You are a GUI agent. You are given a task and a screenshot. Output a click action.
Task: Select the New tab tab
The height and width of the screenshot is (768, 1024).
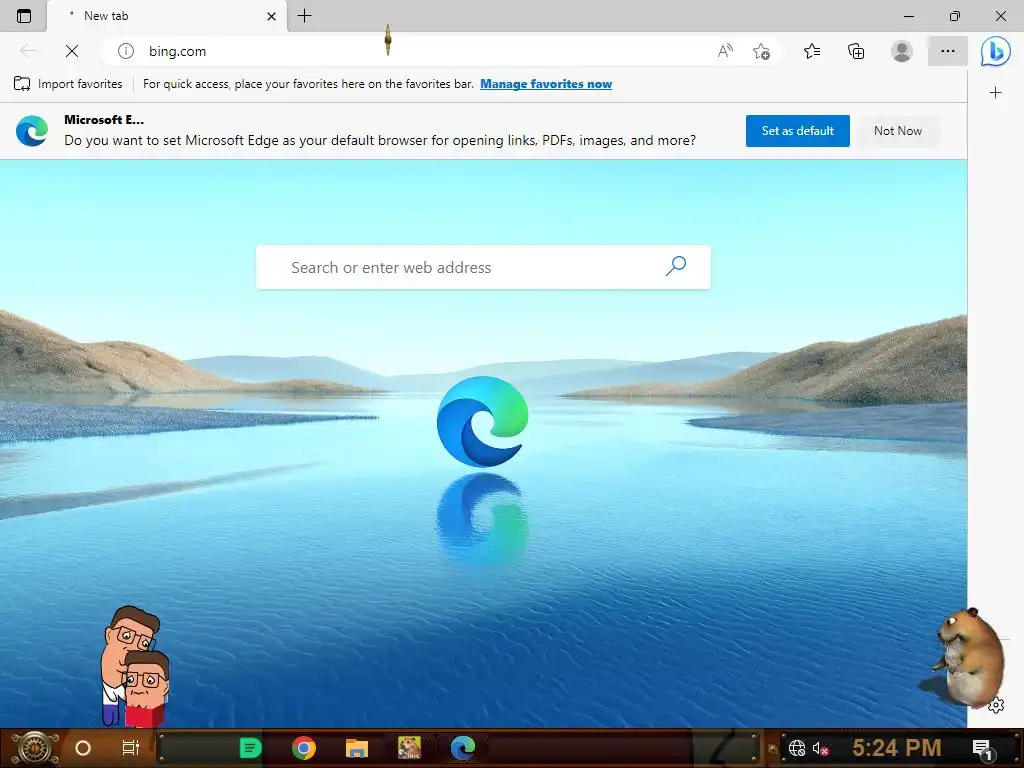point(167,16)
